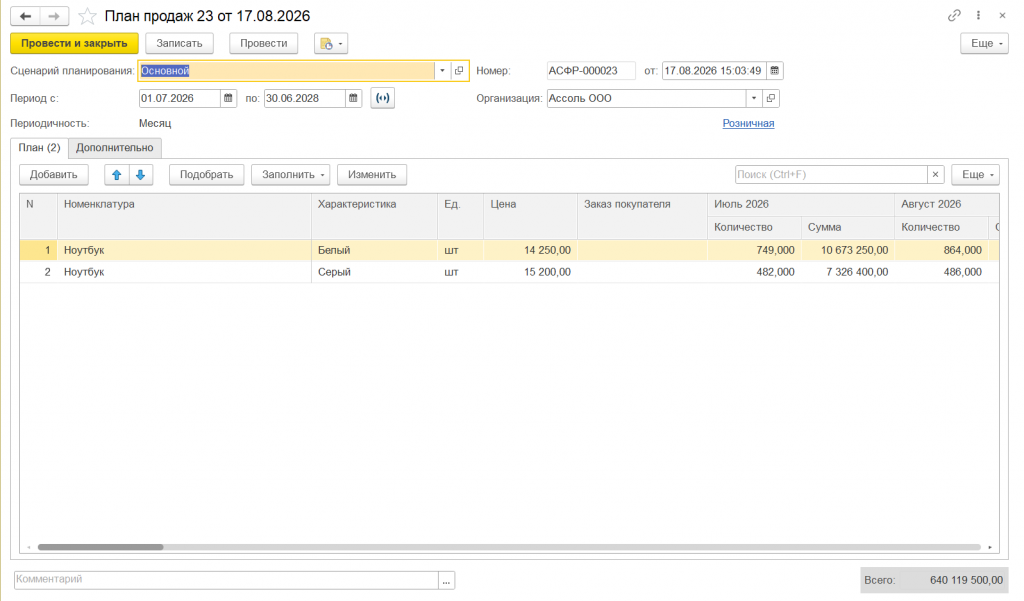Click Записать button

tap(179, 43)
